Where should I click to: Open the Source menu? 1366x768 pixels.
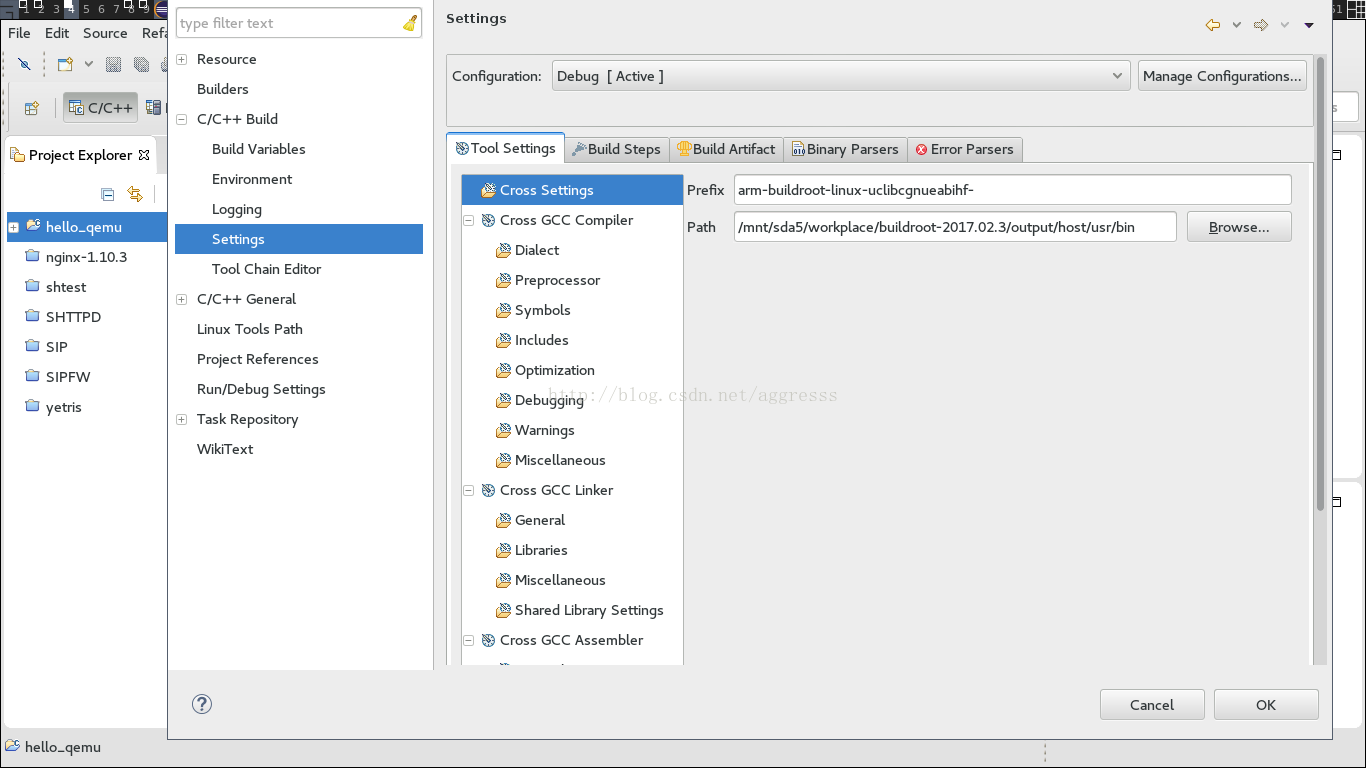point(105,33)
